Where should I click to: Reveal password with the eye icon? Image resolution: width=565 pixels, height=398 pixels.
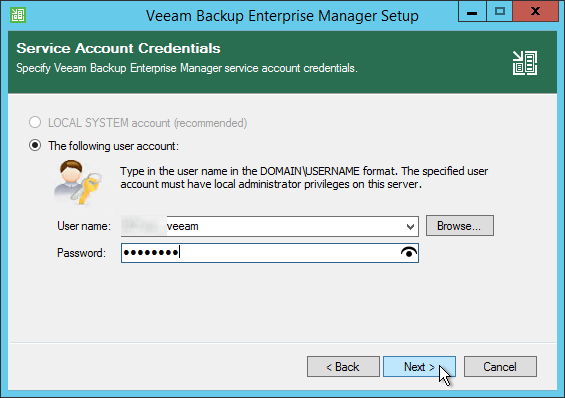tap(409, 252)
